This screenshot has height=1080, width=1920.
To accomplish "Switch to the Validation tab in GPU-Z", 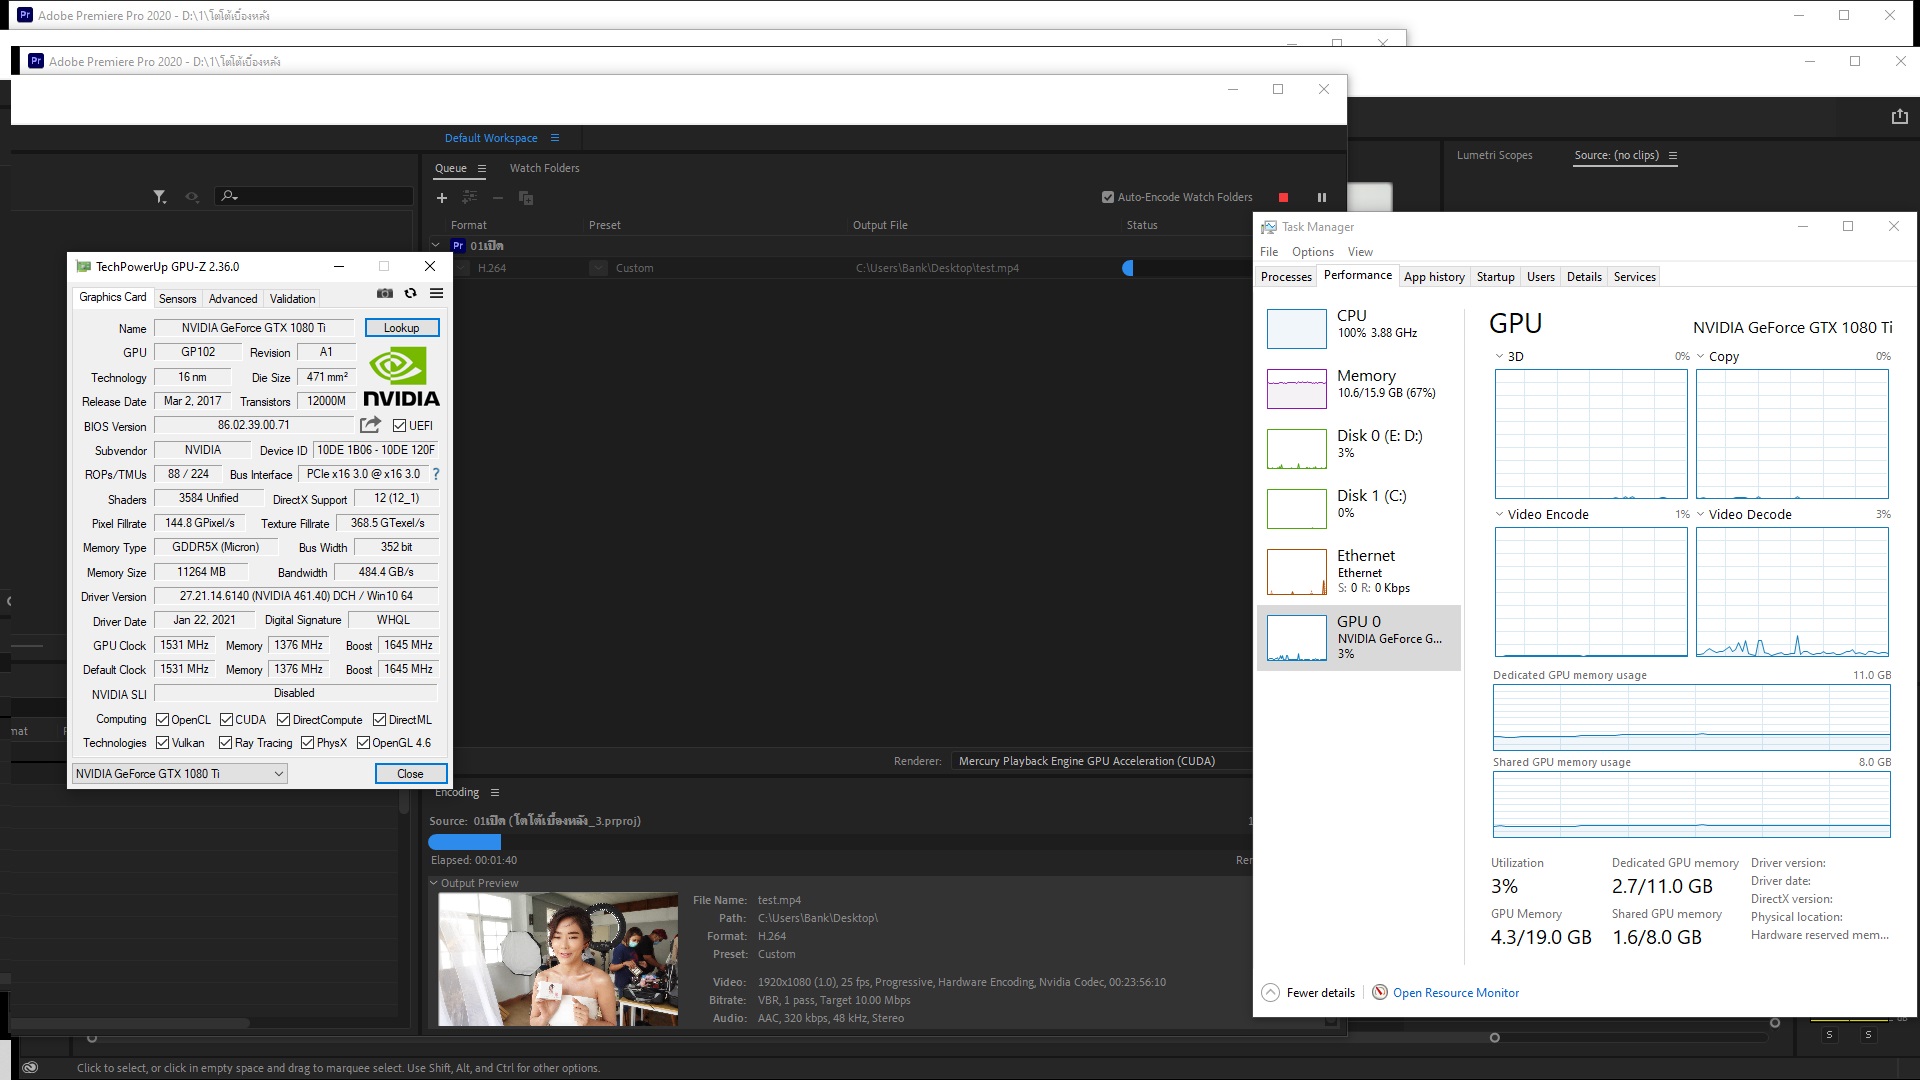I will (292, 299).
